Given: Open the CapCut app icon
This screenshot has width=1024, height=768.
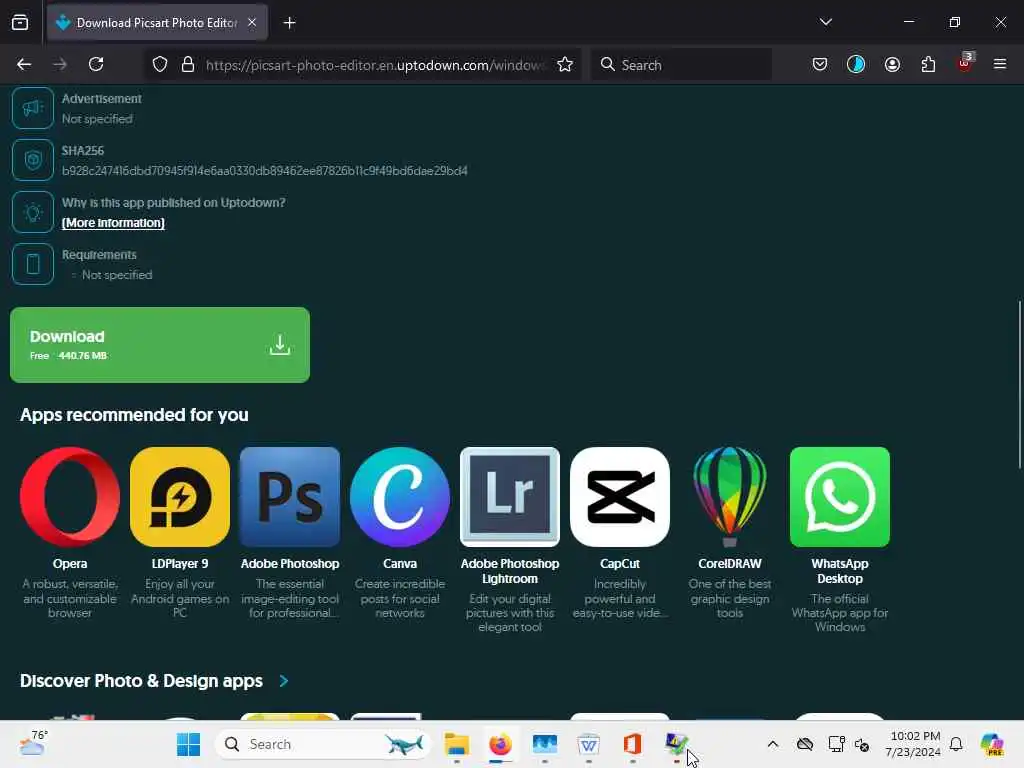Looking at the screenshot, I should pyautogui.click(x=620, y=497).
